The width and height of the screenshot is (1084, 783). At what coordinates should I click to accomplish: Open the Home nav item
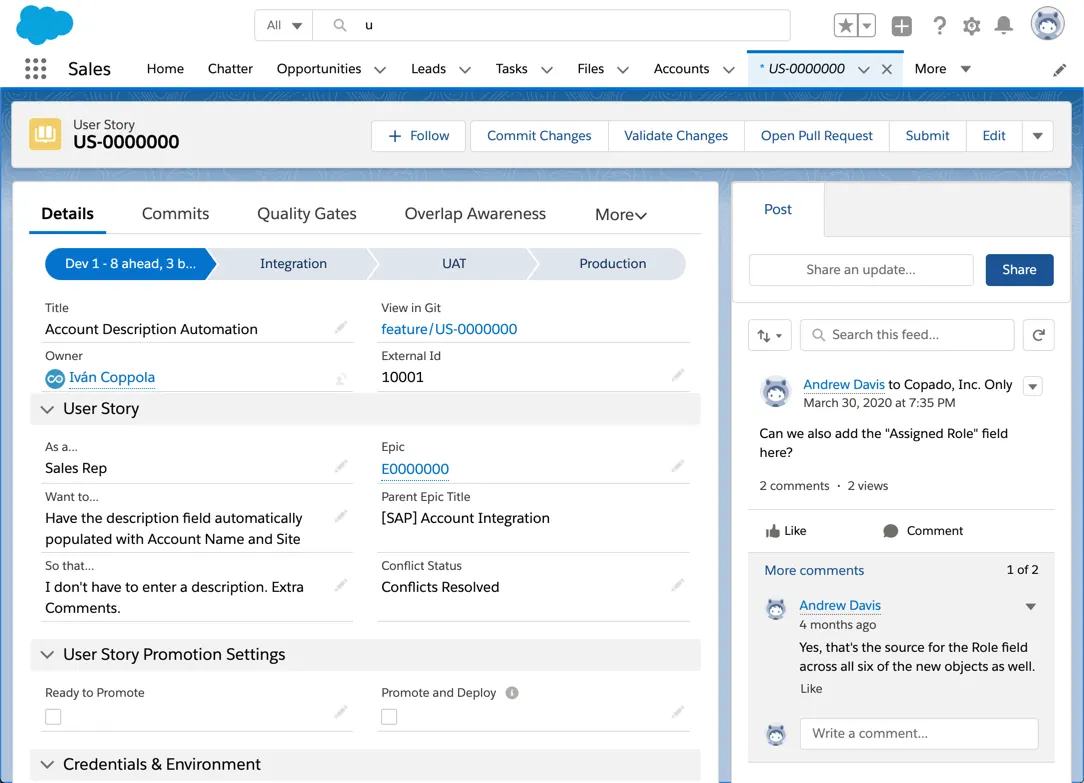coord(165,68)
